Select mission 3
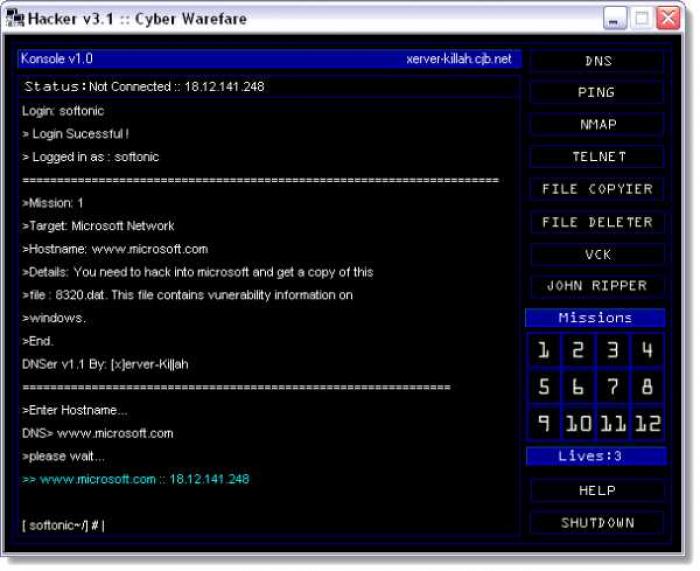 pyautogui.click(x=613, y=350)
